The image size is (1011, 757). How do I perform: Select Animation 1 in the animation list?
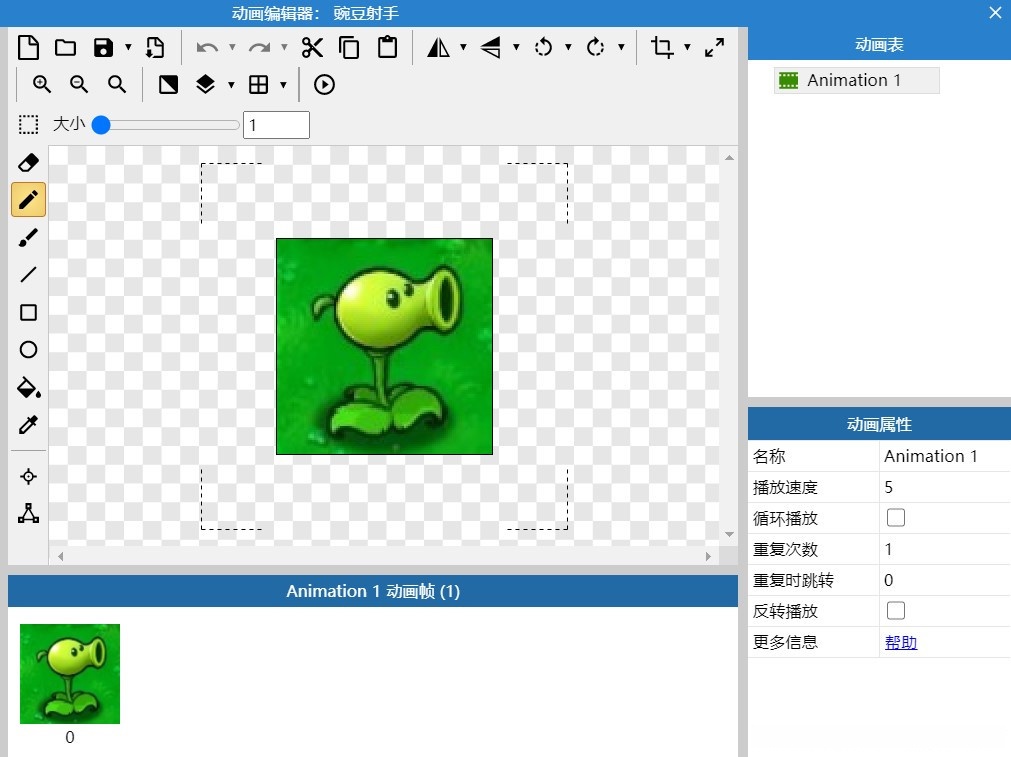click(x=856, y=81)
